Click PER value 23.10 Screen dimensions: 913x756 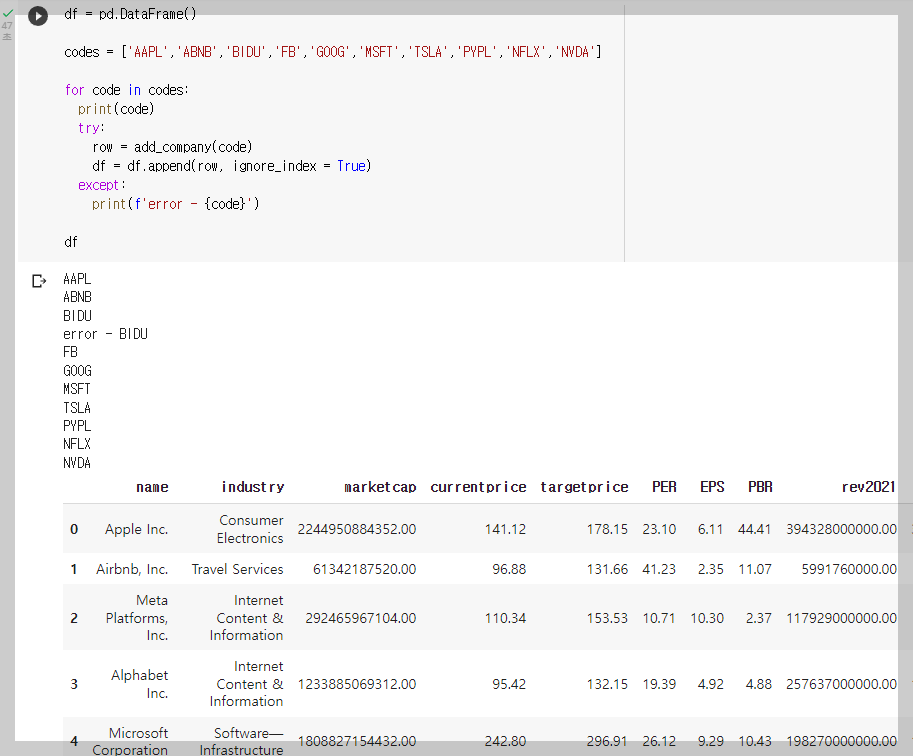(659, 529)
